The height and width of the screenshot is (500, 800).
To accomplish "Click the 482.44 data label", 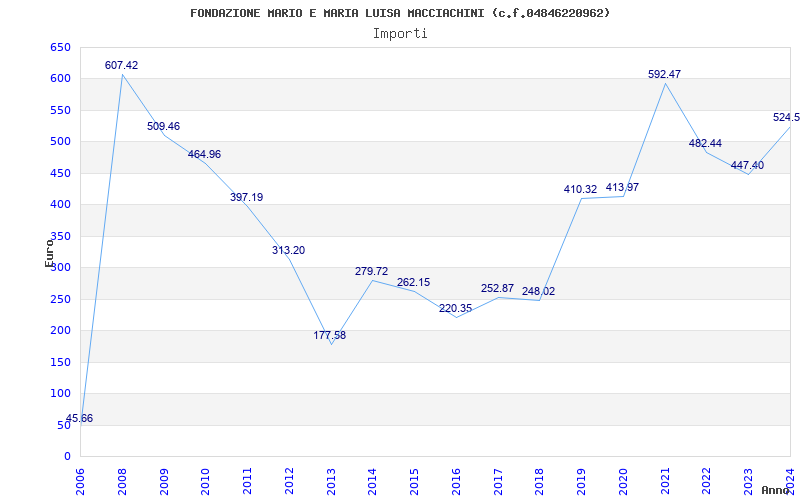I will [705, 144].
